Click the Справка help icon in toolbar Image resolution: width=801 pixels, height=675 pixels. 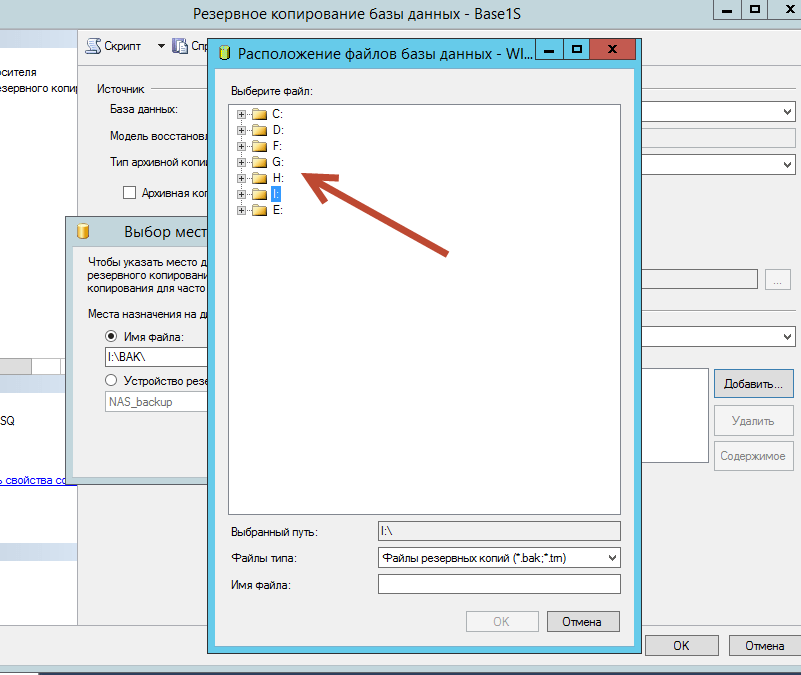pyautogui.click(x=180, y=46)
